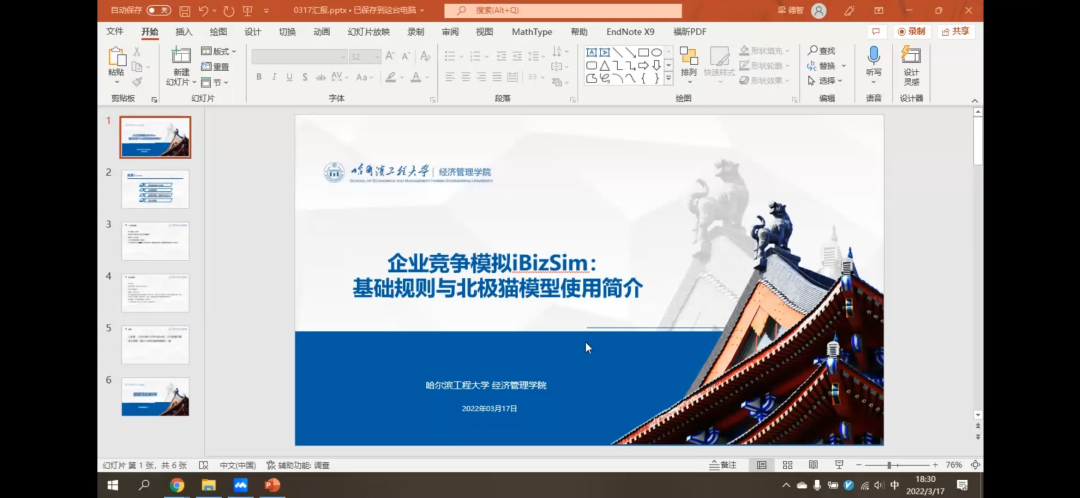This screenshot has height=498, width=1080.
Task: Click the Undo arrow icon
Action: coord(204,10)
